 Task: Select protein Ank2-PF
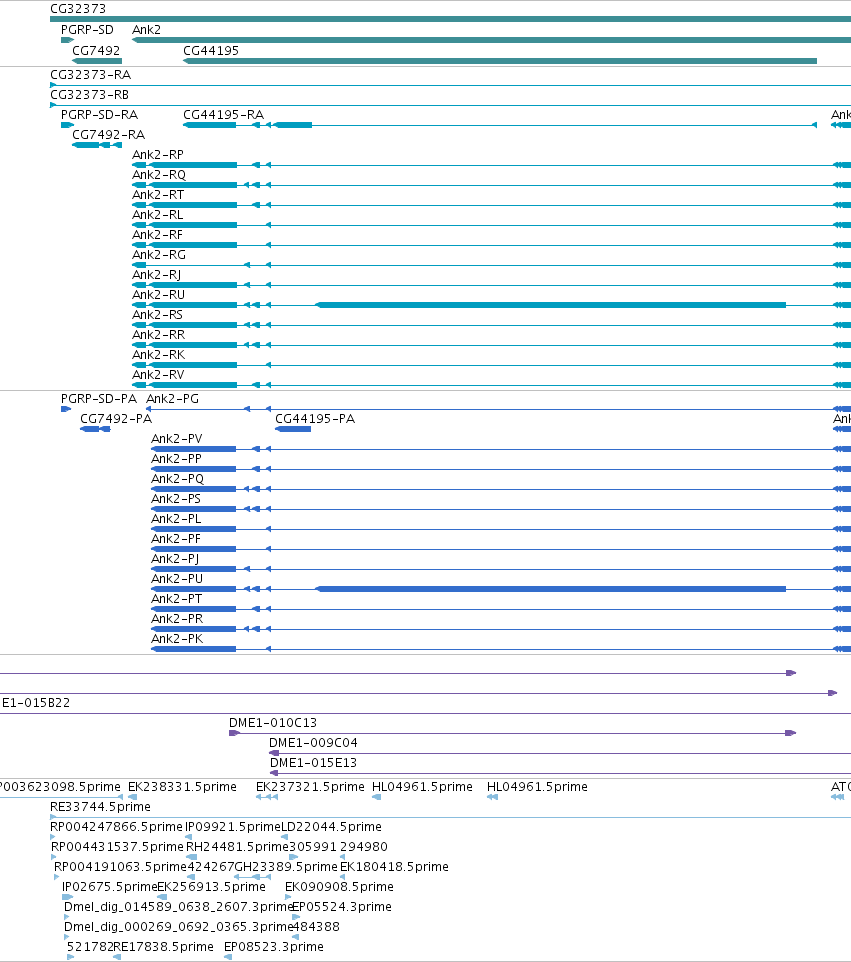pos(176,539)
